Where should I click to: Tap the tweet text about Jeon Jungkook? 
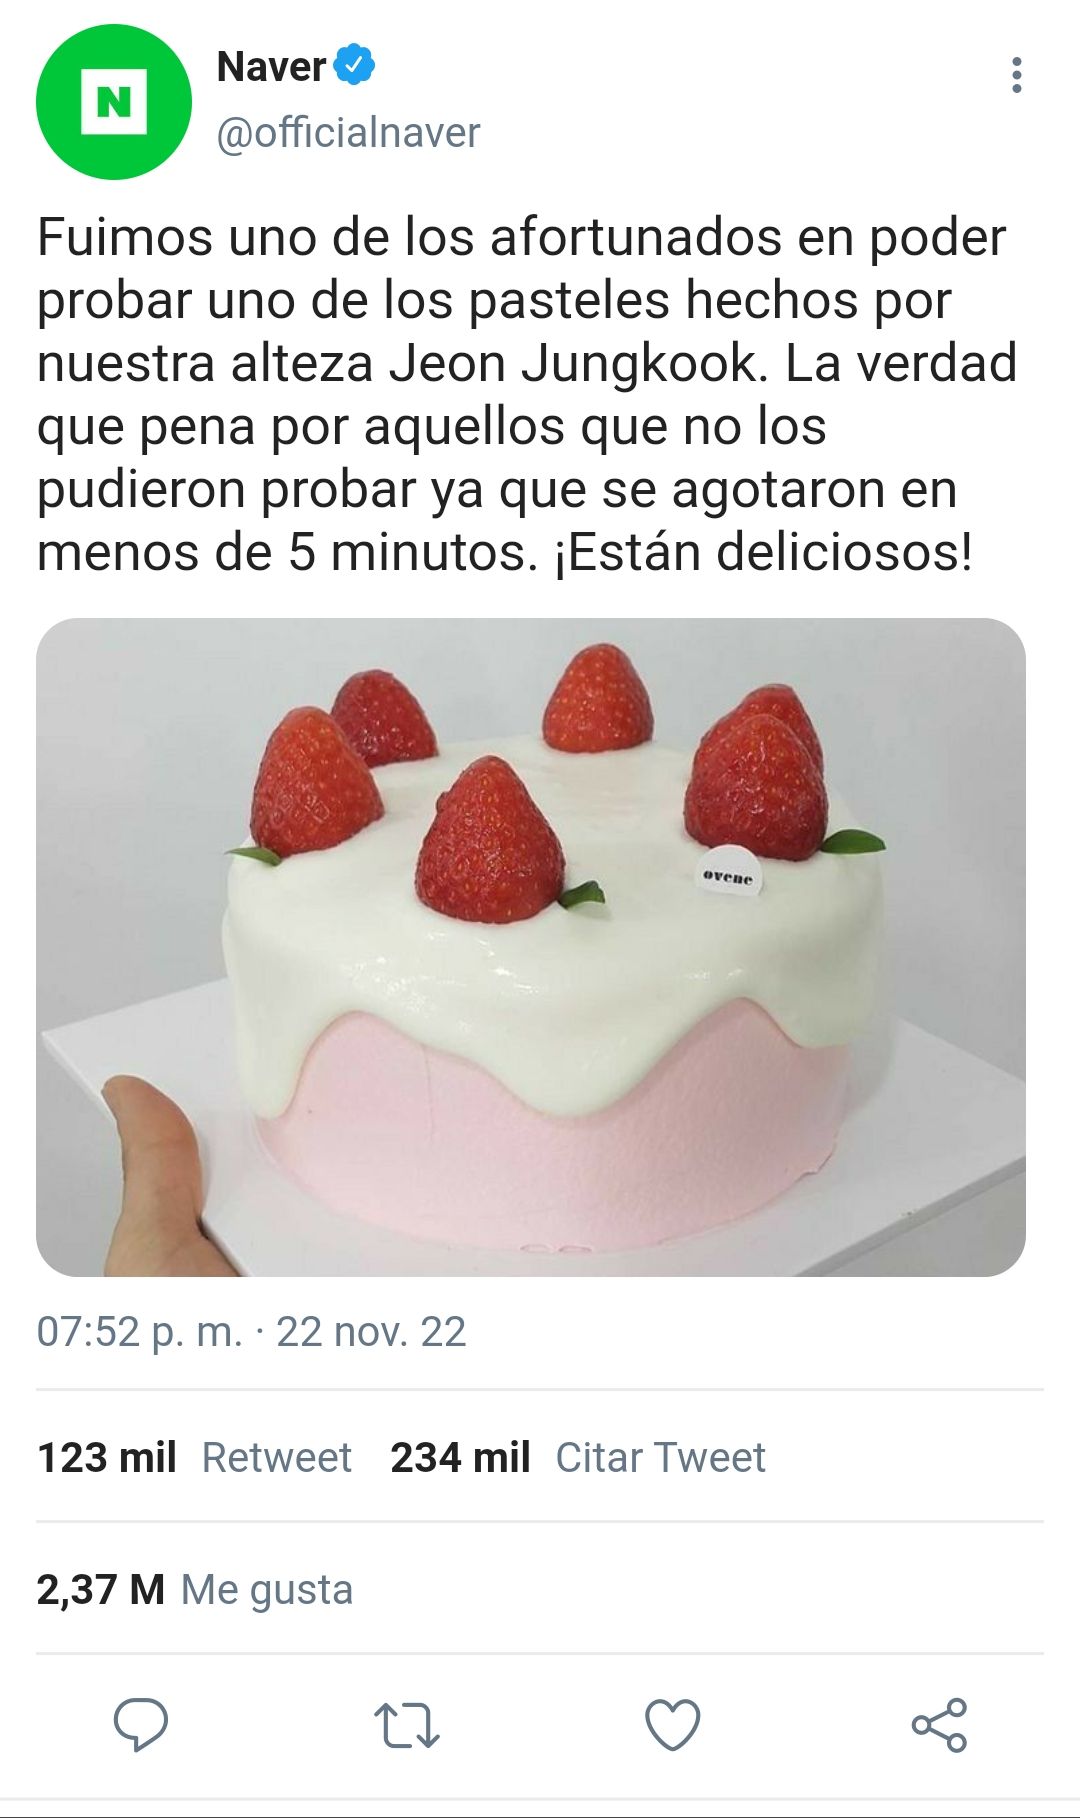point(527,394)
